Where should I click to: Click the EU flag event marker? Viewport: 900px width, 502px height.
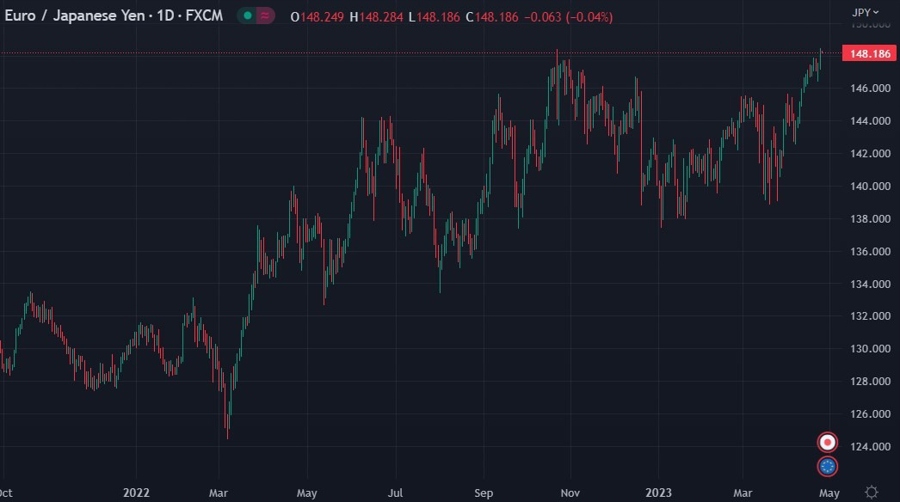point(827,466)
